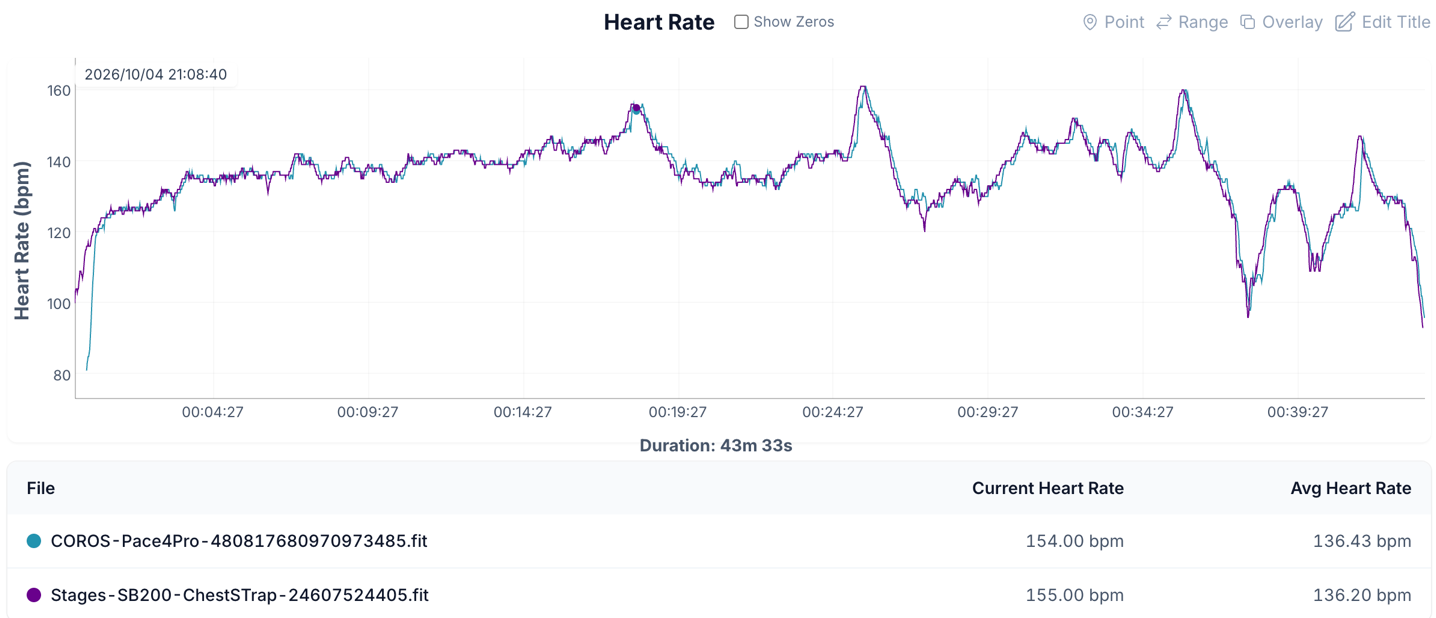Select the Stages-SB200-ChestSTrap fit file row

(718, 595)
